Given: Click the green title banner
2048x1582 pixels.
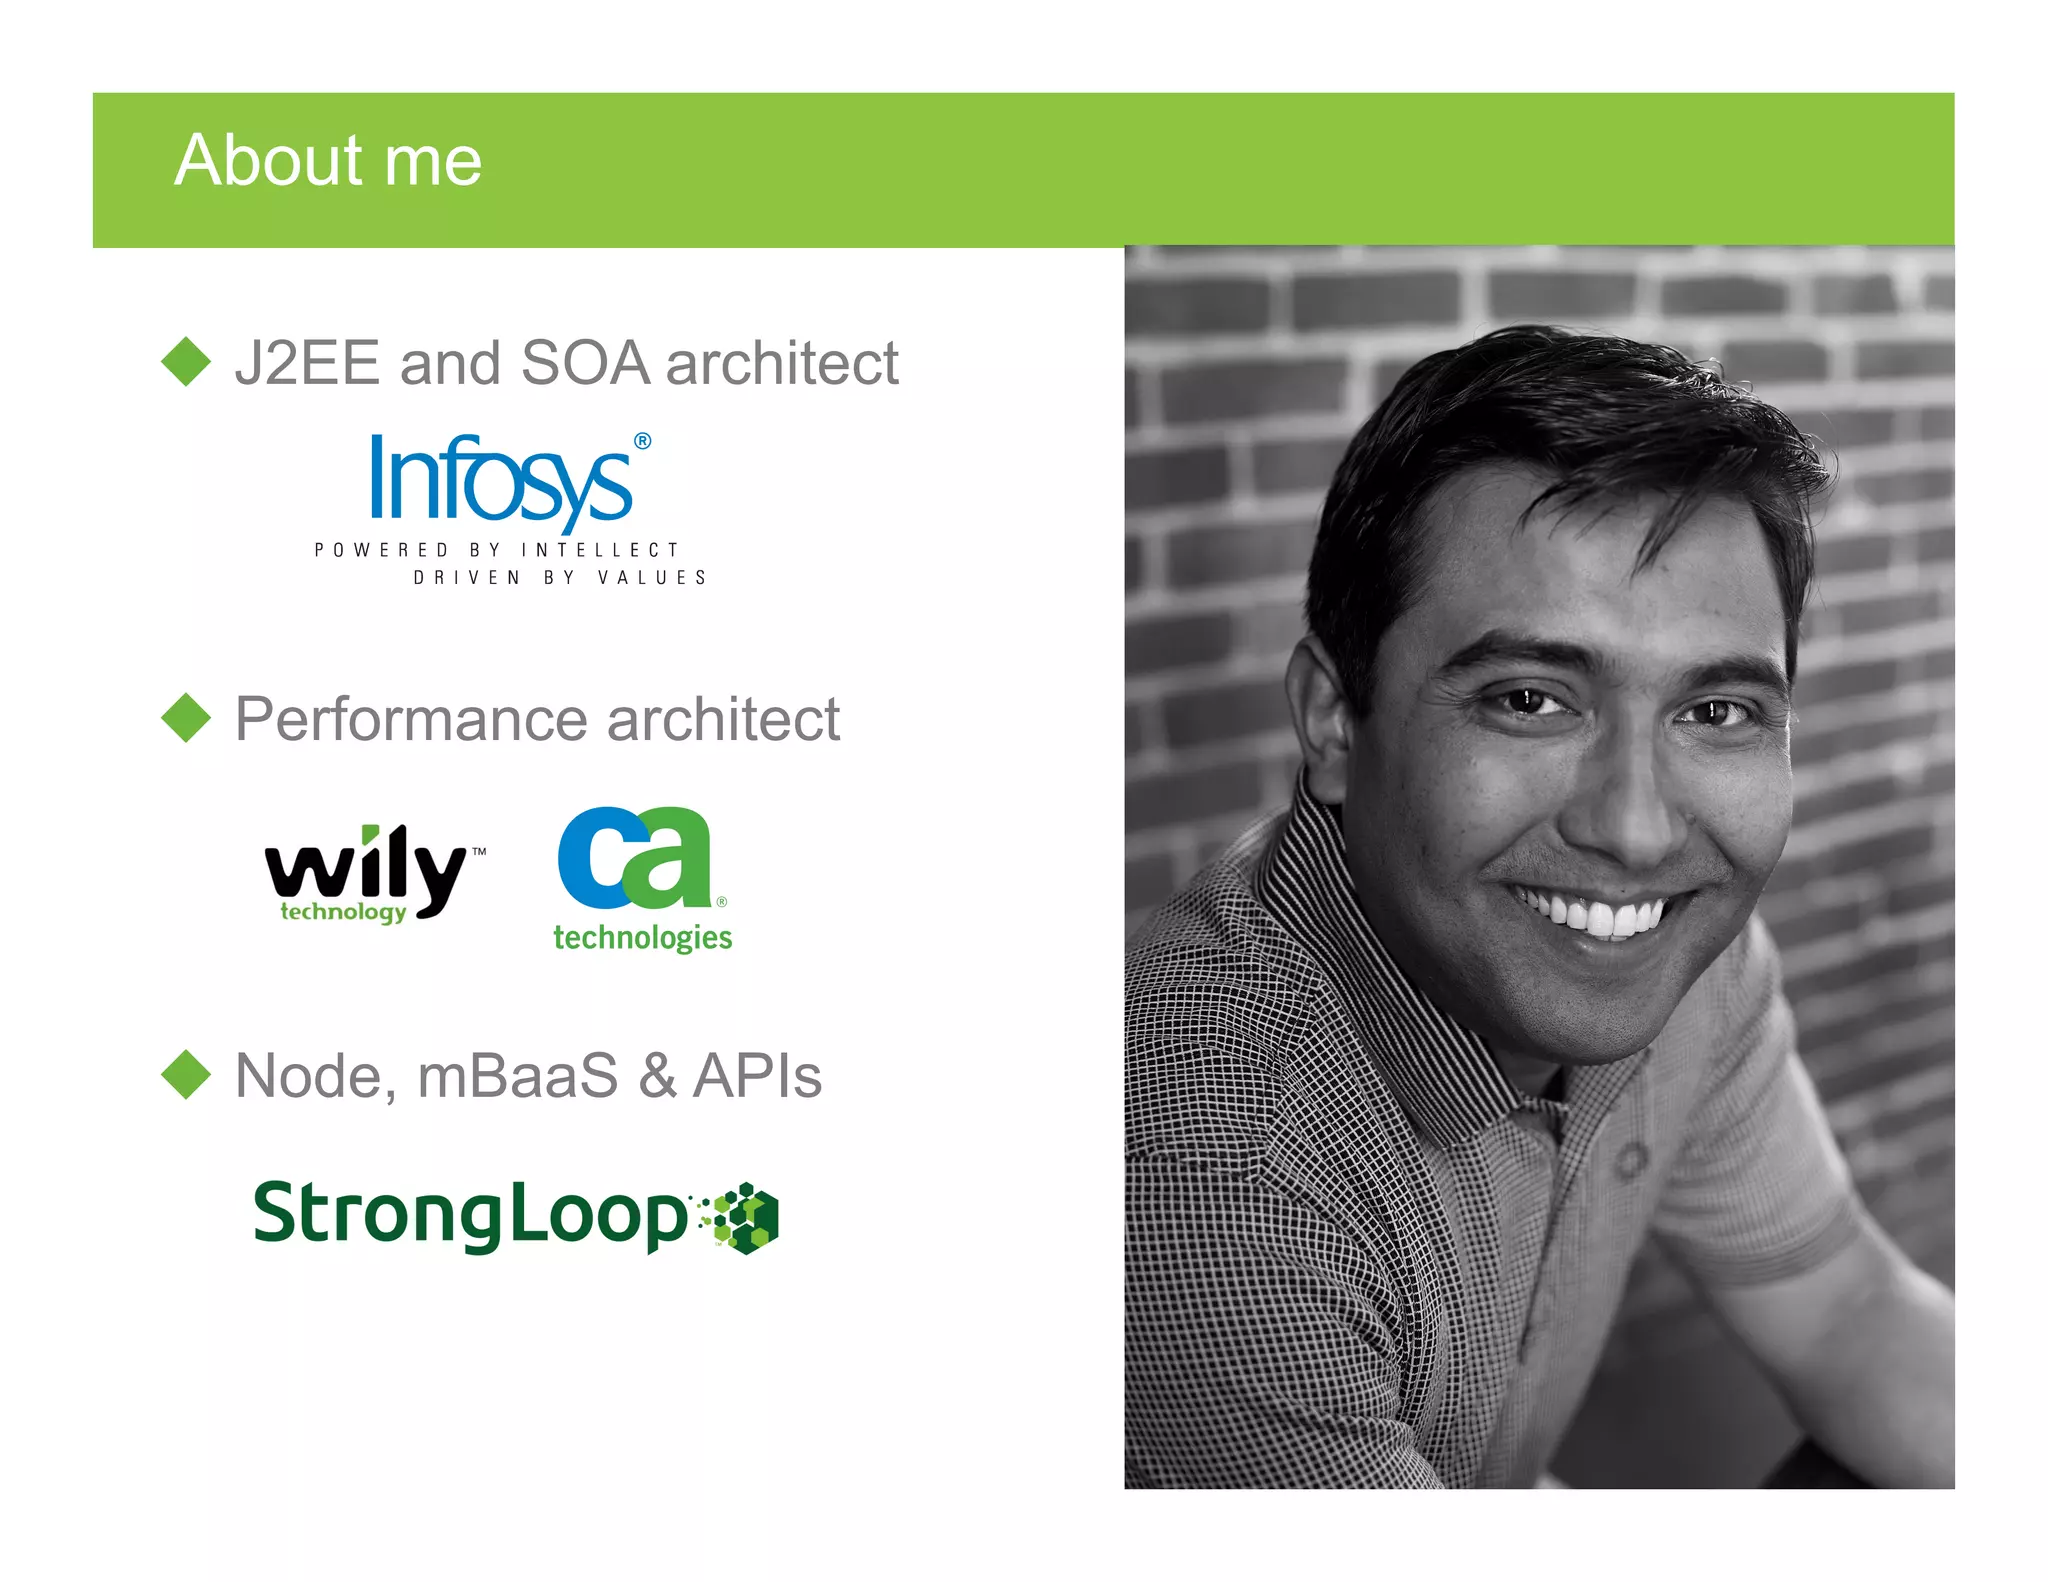Looking at the screenshot, I should [1200, 170].
